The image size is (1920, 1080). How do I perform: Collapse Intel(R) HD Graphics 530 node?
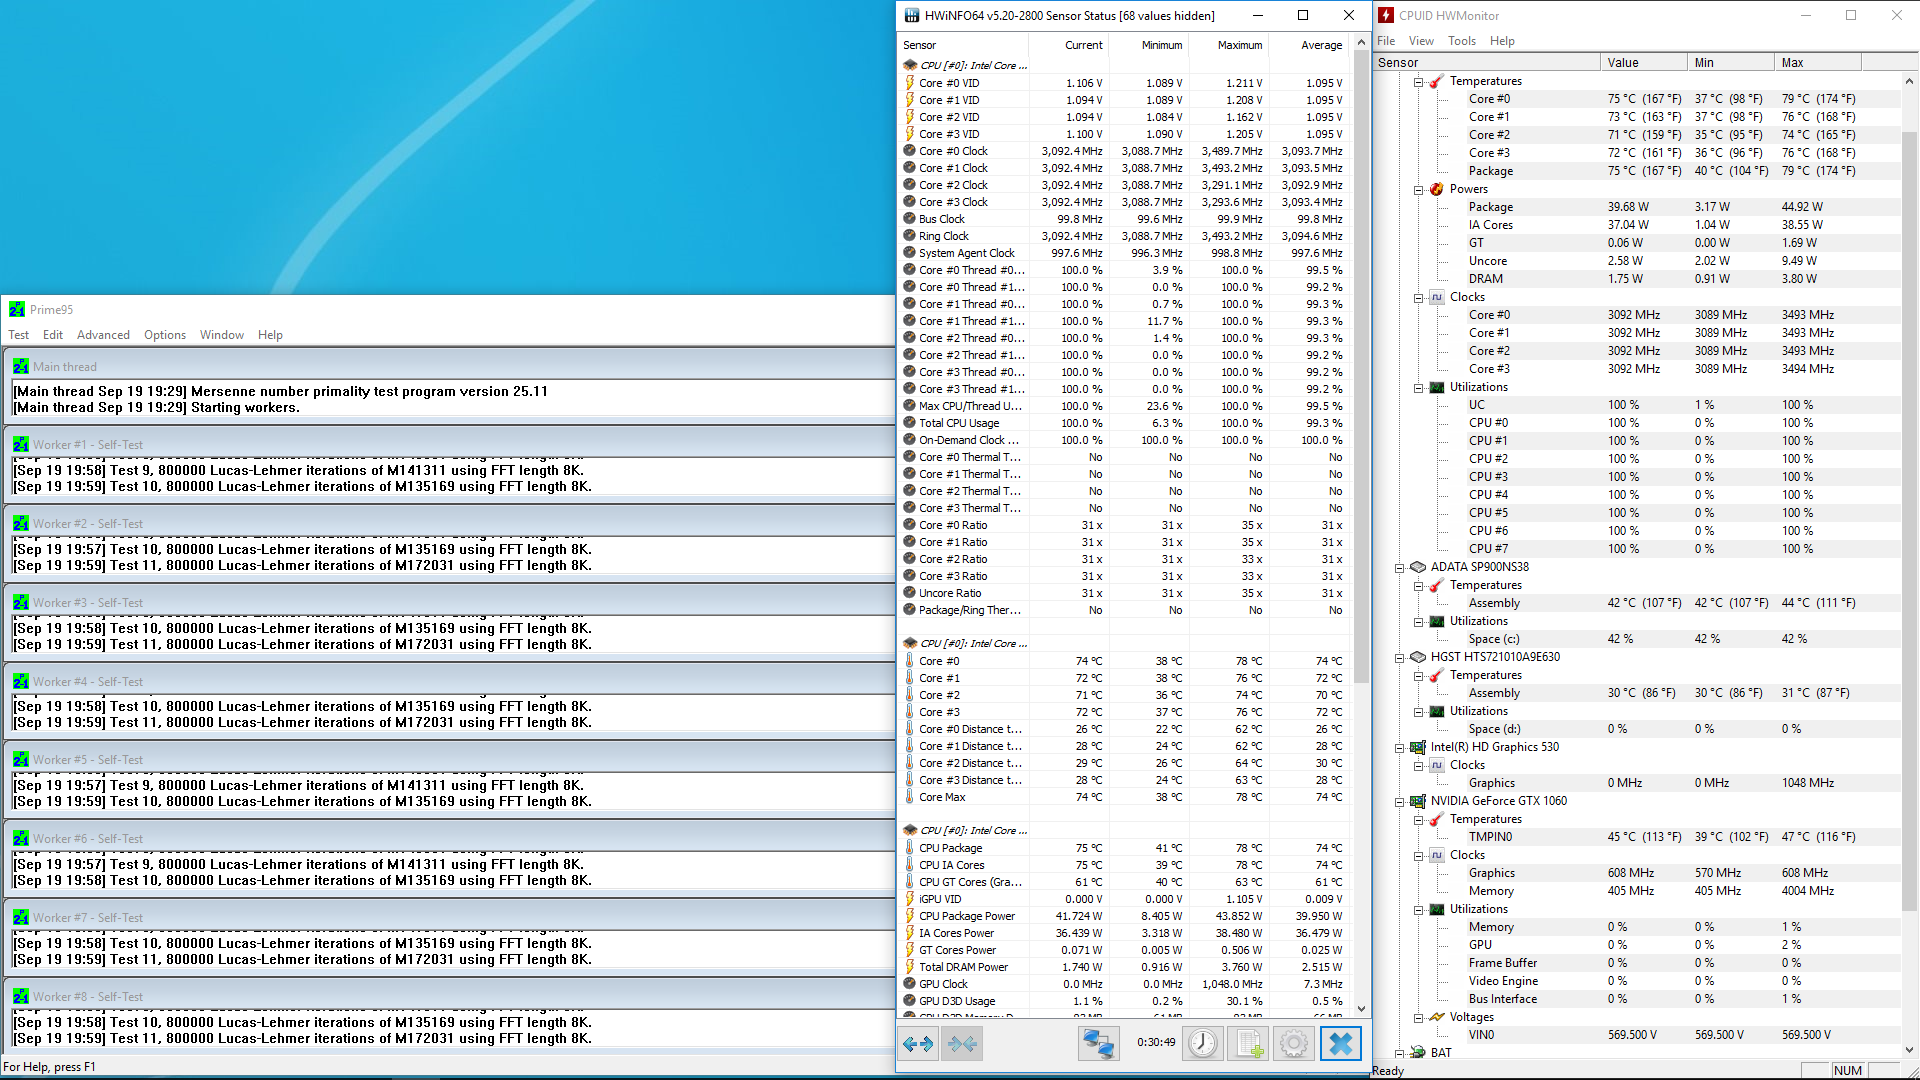[1400, 748]
